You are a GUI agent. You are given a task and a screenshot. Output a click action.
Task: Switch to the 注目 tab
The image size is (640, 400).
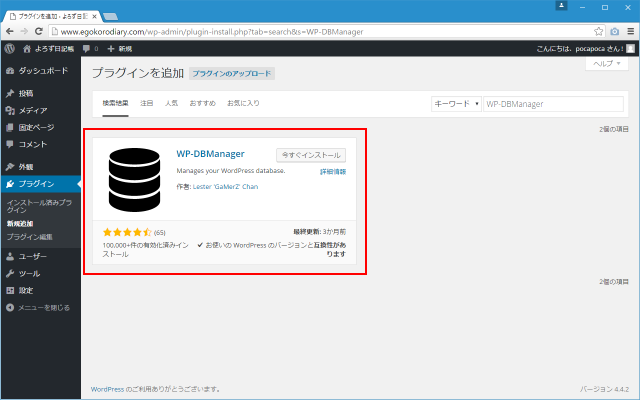point(147,103)
